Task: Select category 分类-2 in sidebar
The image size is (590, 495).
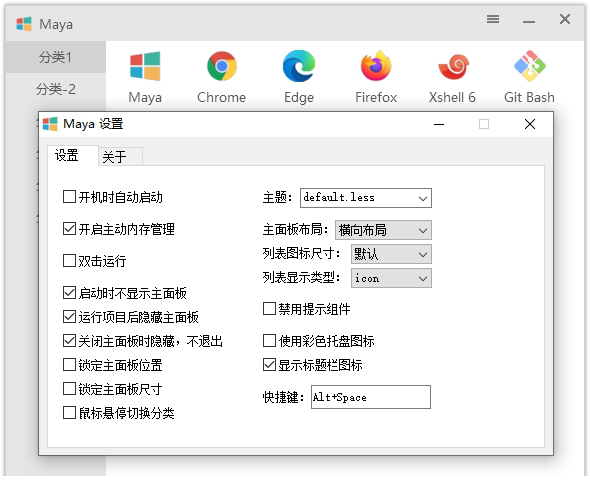Action: (55, 89)
